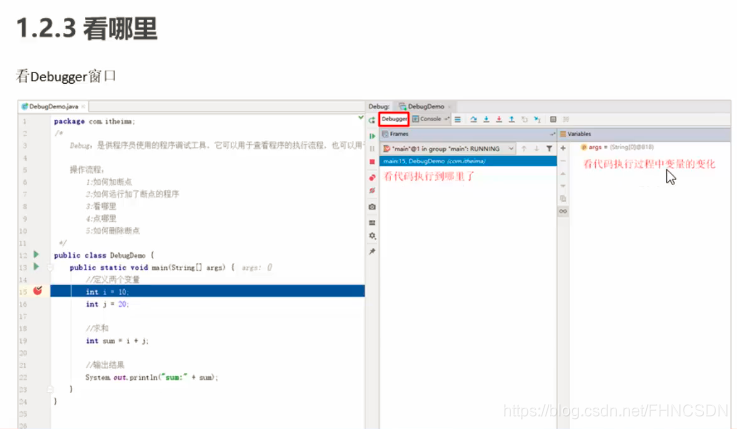737x429 pixels.
Task: Toggle breakpoint on line 15
Action: (38, 291)
